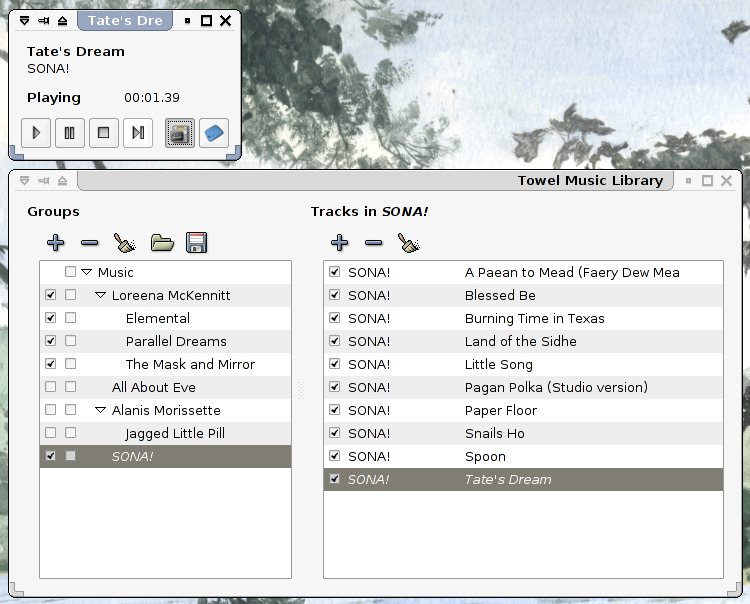Stop playback of Tate's Dream
The height and width of the screenshot is (604, 750).
103,132
